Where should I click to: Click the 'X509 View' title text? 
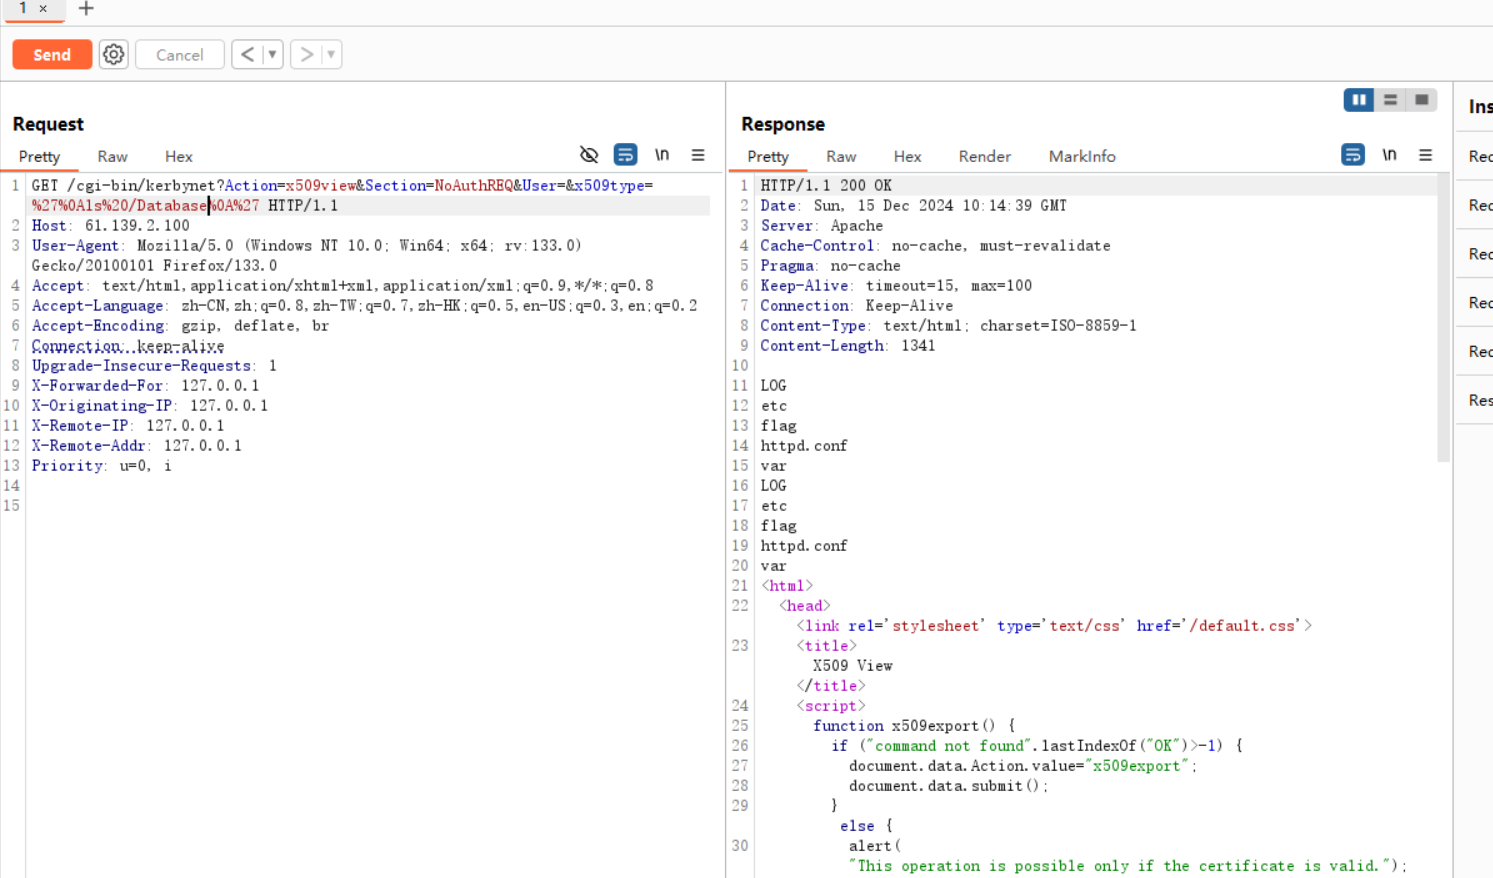[x=852, y=665]
